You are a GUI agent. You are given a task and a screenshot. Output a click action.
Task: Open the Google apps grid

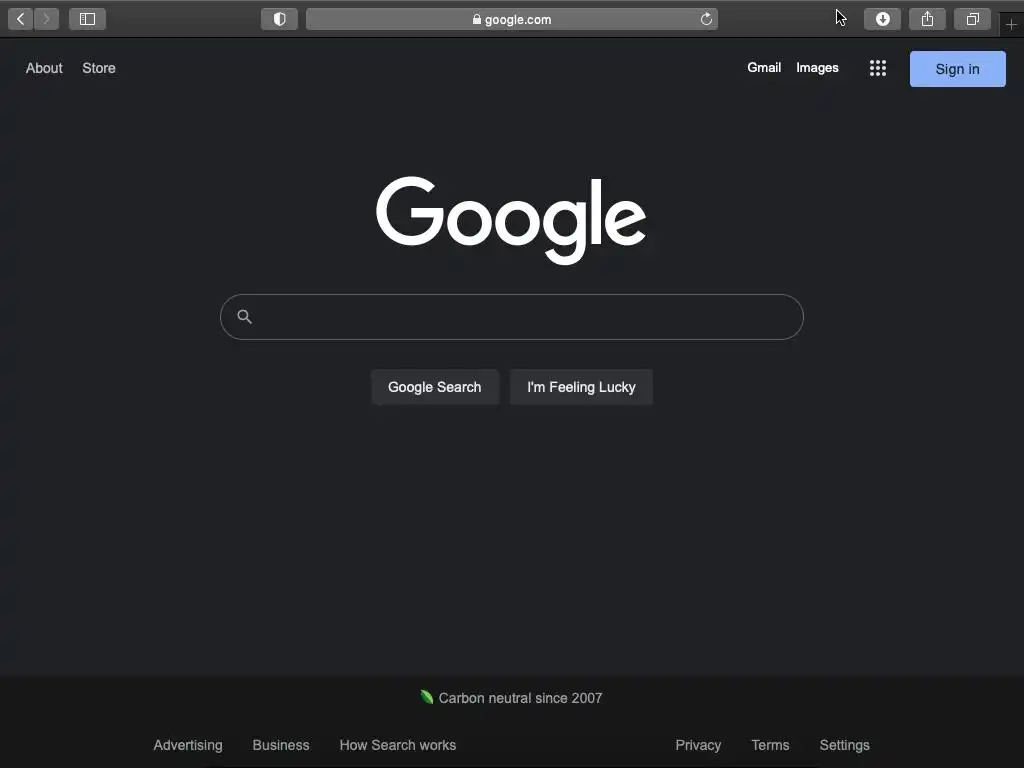878,68
